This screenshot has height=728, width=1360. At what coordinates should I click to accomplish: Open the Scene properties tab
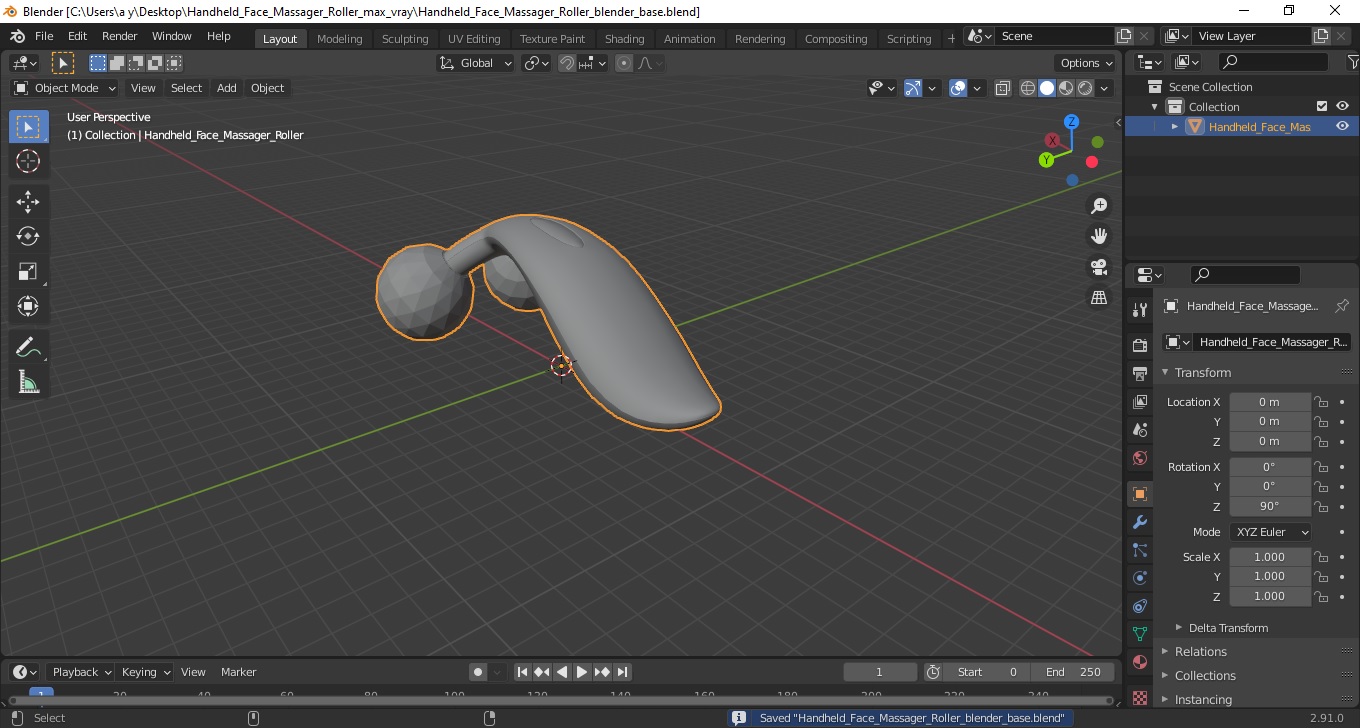click(1139, 430)
